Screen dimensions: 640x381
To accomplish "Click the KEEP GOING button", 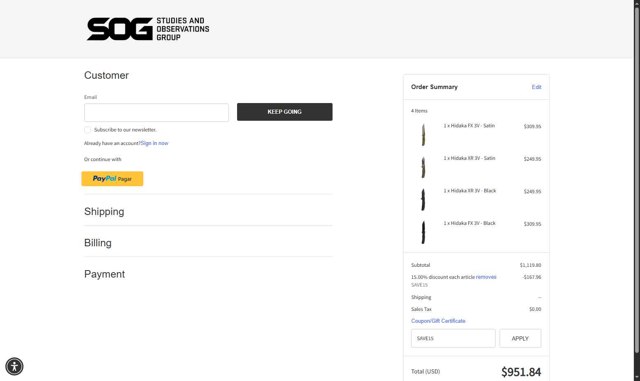I will point(284,111).
